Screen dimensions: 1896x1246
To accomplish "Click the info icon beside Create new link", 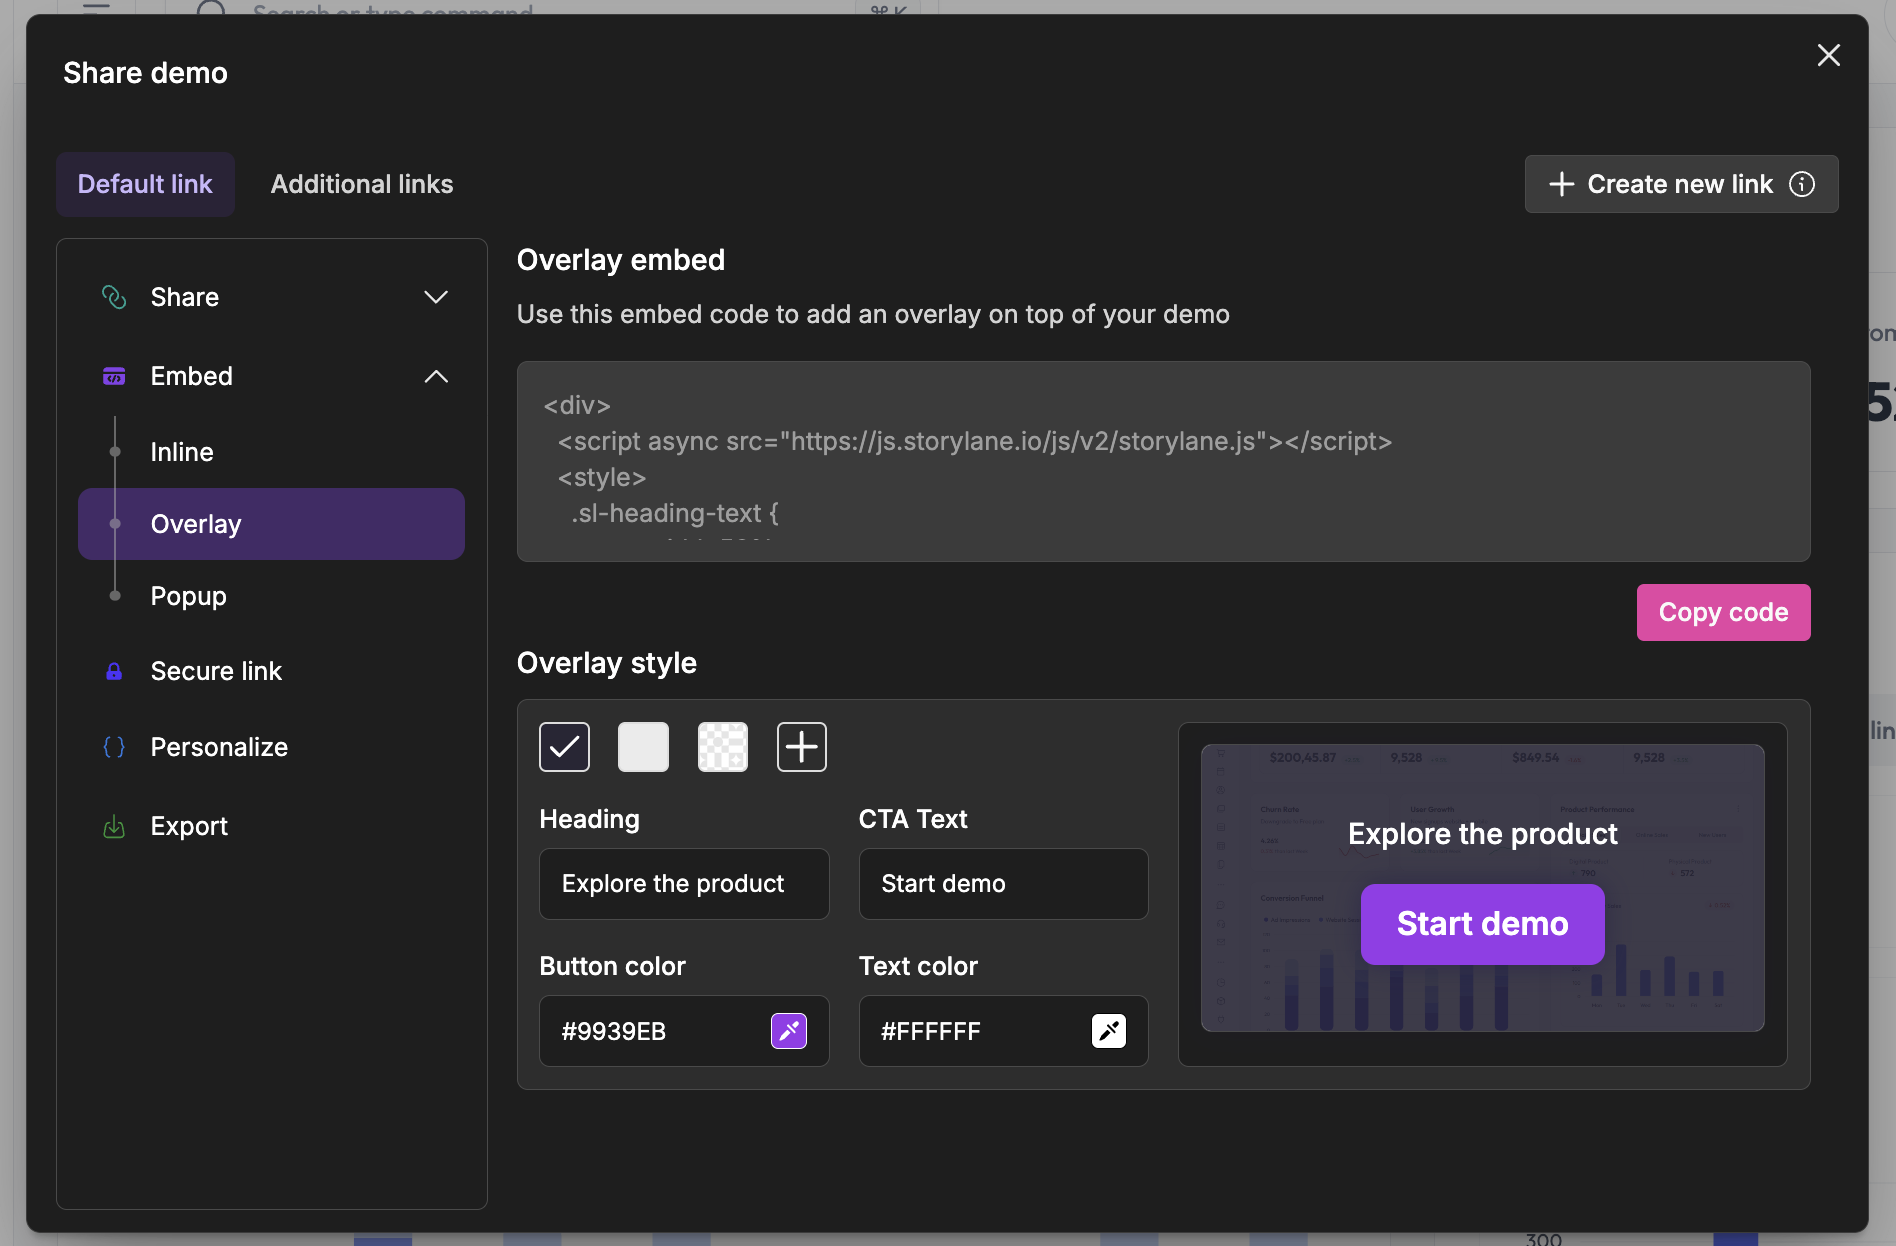I will coord(1802,184).
